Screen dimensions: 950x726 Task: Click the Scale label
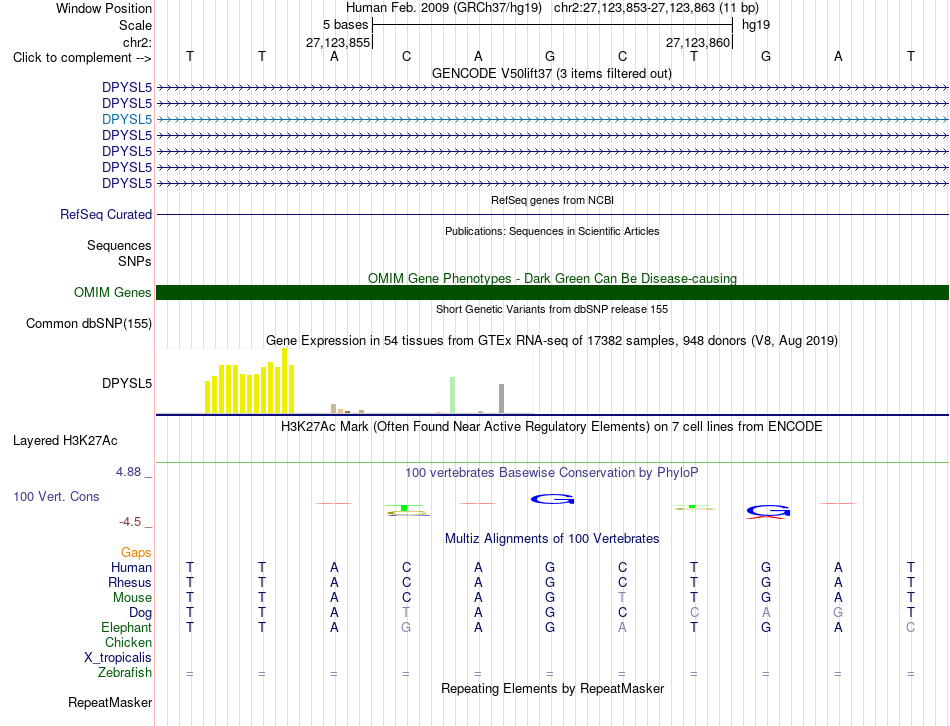[135, 25]
